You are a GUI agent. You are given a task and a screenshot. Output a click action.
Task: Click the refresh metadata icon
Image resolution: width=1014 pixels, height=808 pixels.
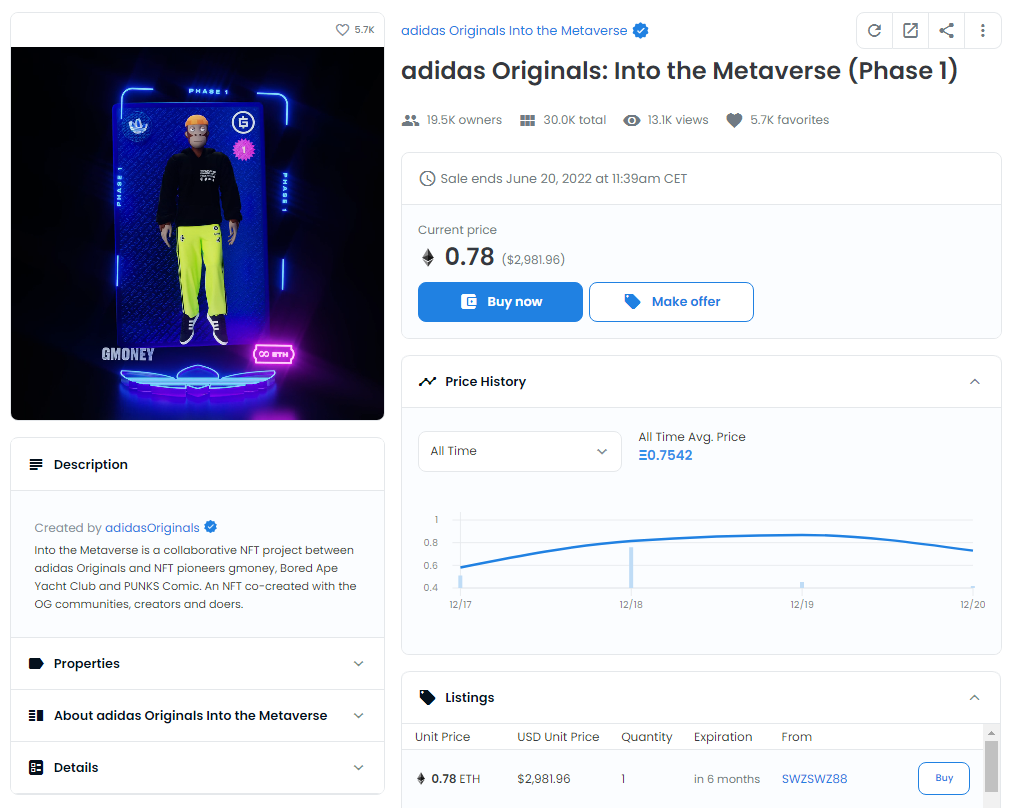click(x=874, y=30)
